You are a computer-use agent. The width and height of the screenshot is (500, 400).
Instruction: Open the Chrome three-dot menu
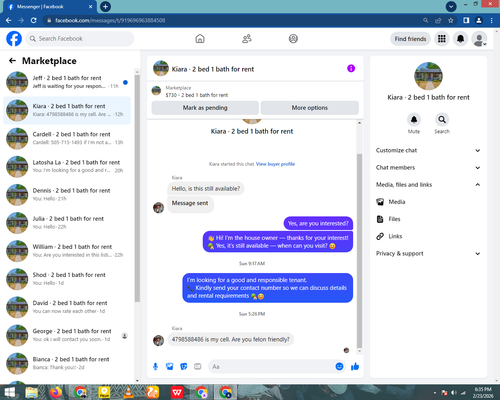[492, 20]
